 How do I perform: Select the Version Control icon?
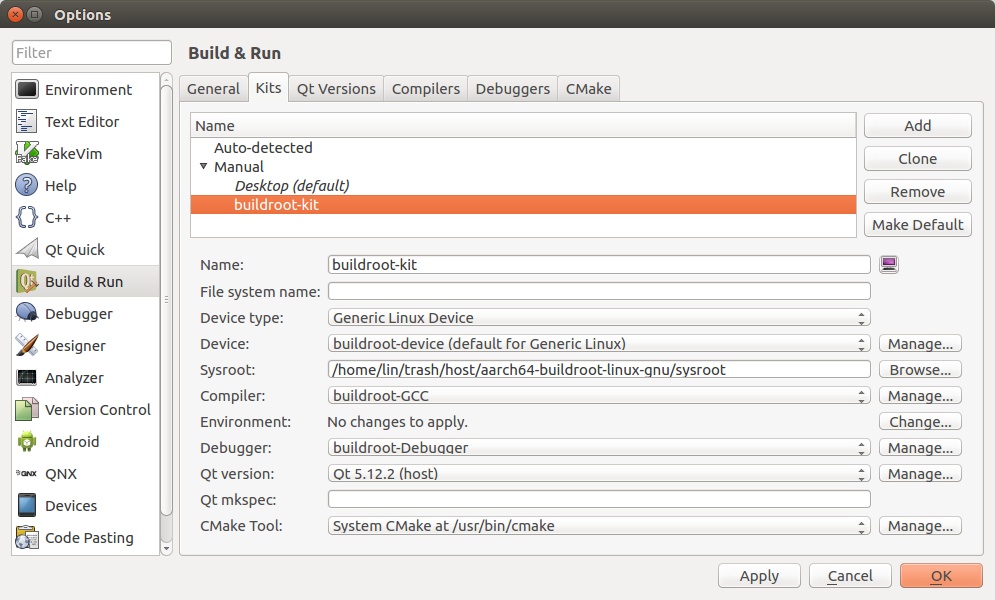[27, 410]
